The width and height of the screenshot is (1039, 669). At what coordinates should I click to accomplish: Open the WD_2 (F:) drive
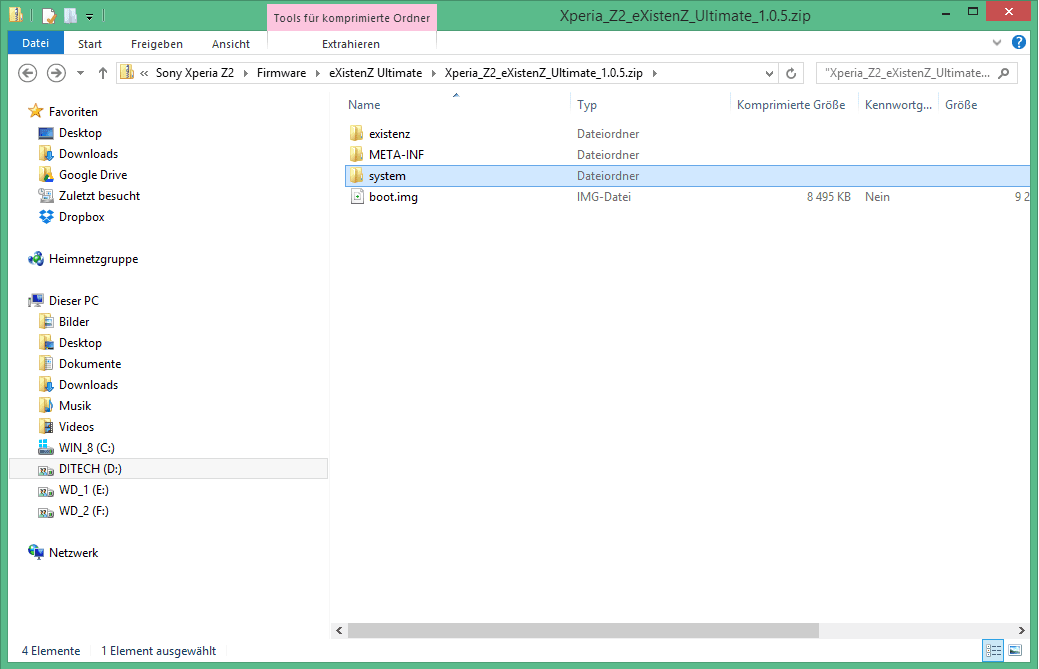[x=83, y=511]
